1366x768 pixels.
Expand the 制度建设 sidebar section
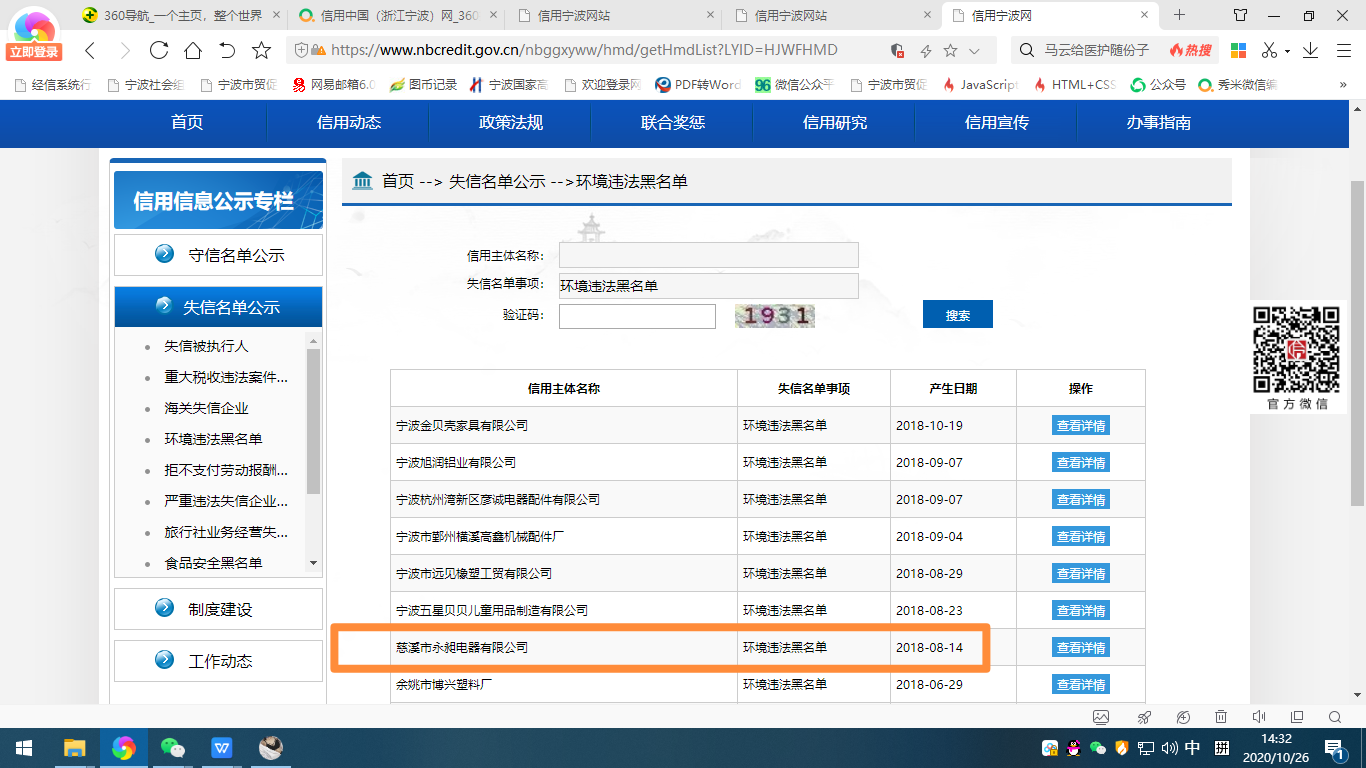click(x=218, y=609)
